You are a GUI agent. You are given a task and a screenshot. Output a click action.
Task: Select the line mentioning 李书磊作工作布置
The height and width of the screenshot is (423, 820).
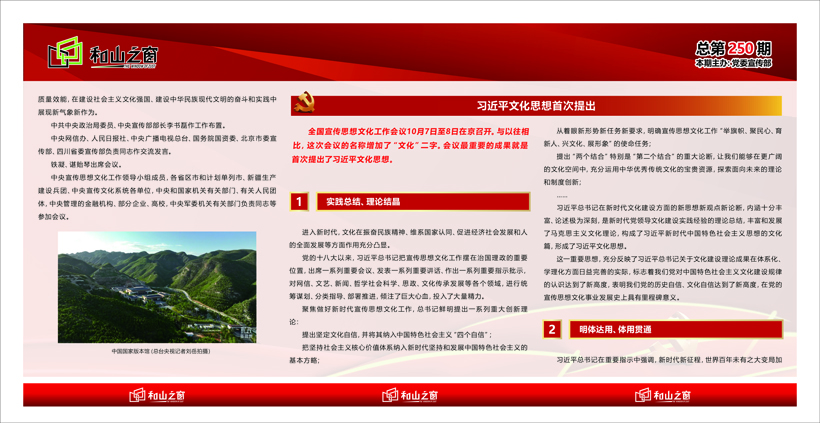pyautogui.click(x=138, y=125)
